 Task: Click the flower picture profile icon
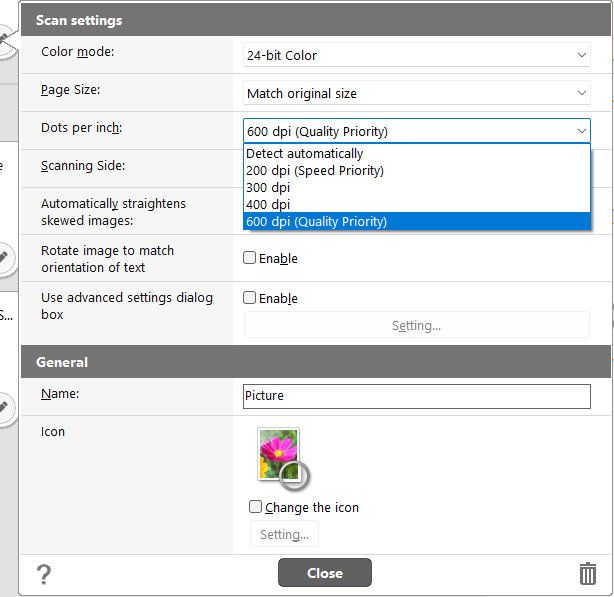pos(280,456)
